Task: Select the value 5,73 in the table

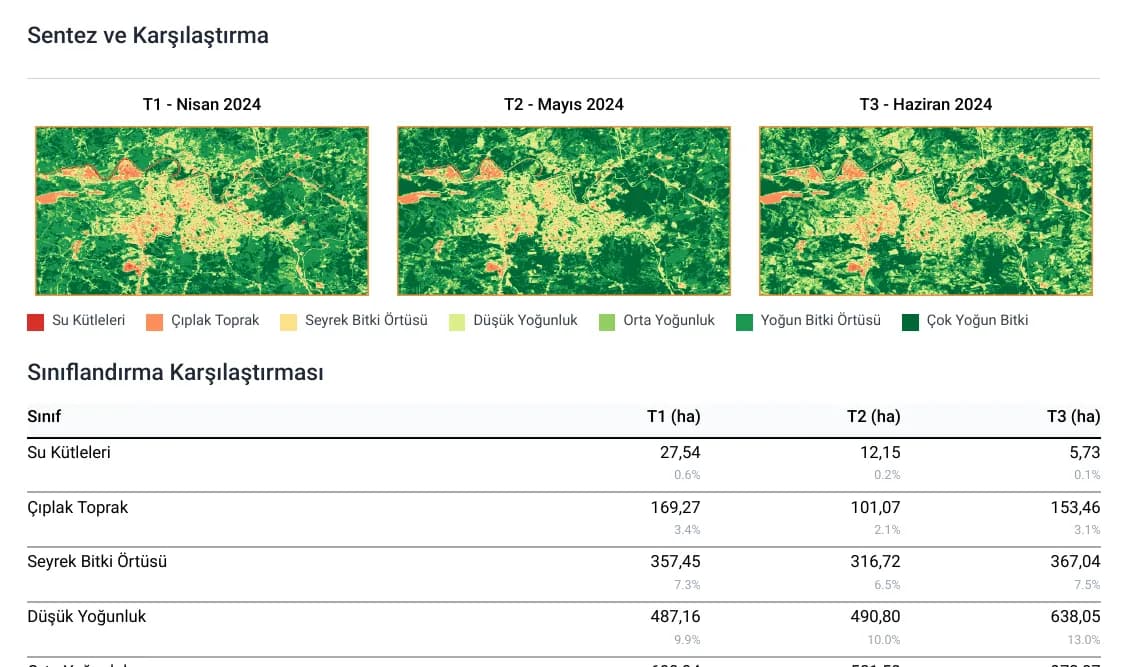Action: 1085,452
